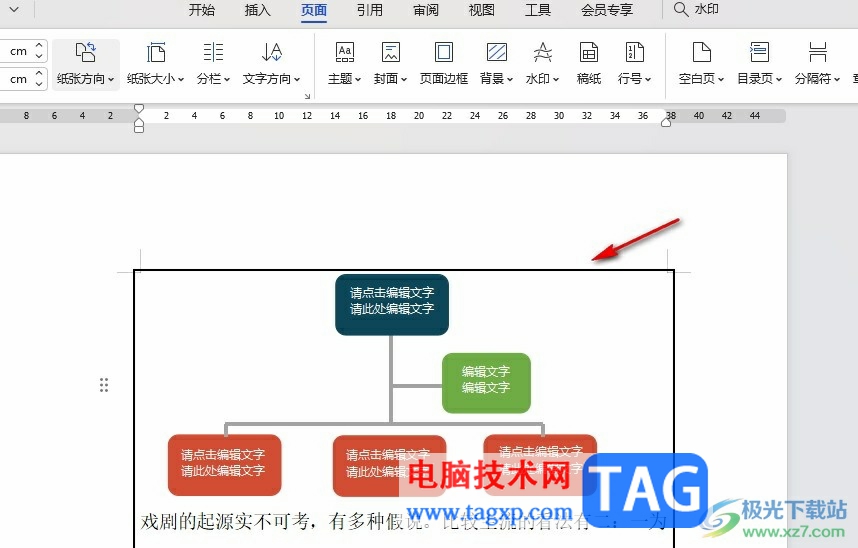Open the 目录页 table of contents menu
This screenshot has width=858, height=548.
coord(759,64)
